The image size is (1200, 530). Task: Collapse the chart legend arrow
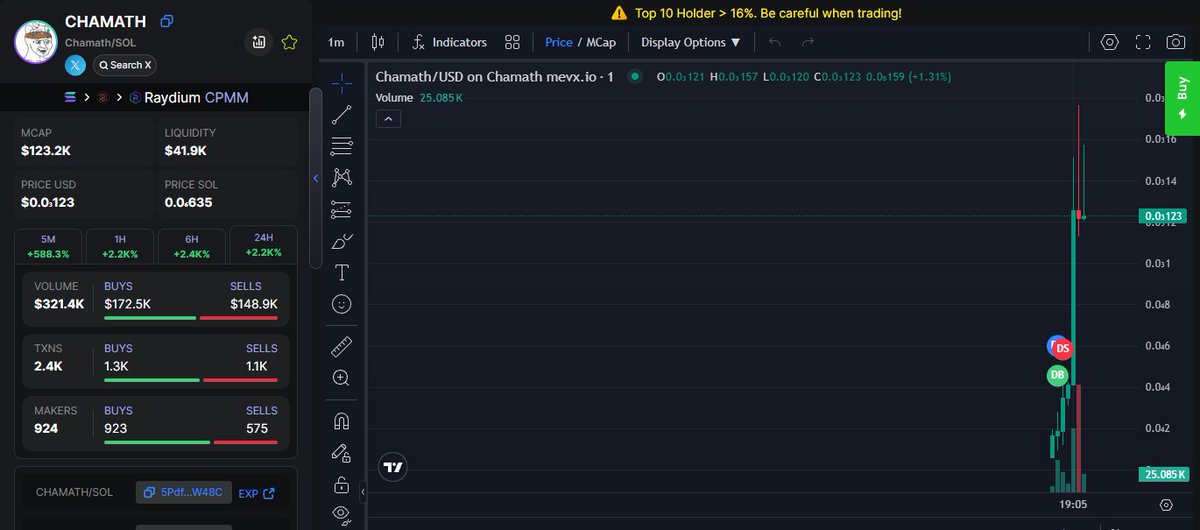pyautogui.click(x=389, y=119)
